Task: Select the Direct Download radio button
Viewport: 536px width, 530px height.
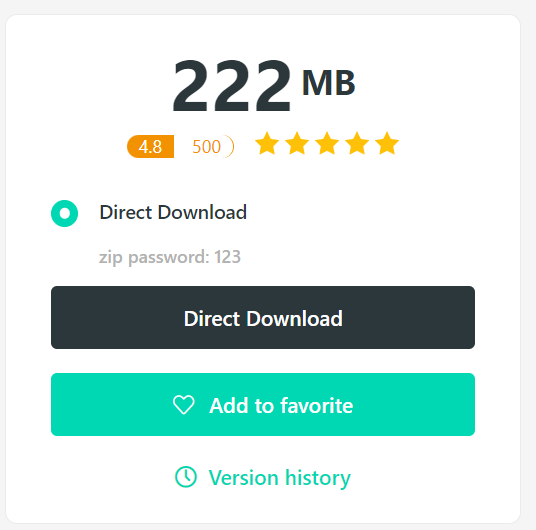Action: (x=64, y=213)
